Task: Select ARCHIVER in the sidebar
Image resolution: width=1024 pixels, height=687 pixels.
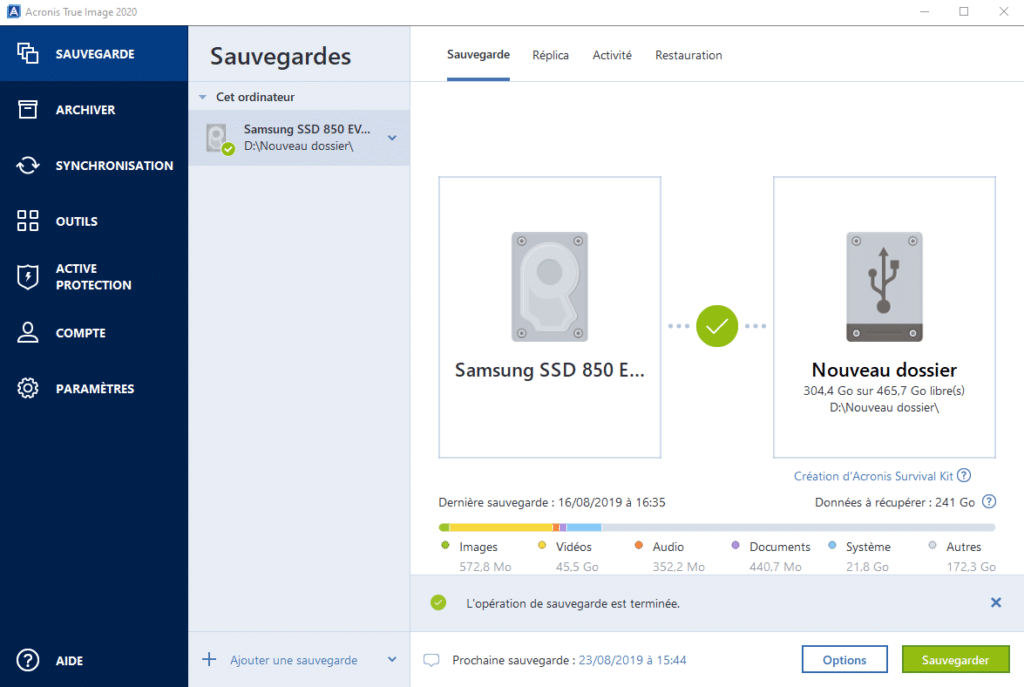Action: pos(86,110)
